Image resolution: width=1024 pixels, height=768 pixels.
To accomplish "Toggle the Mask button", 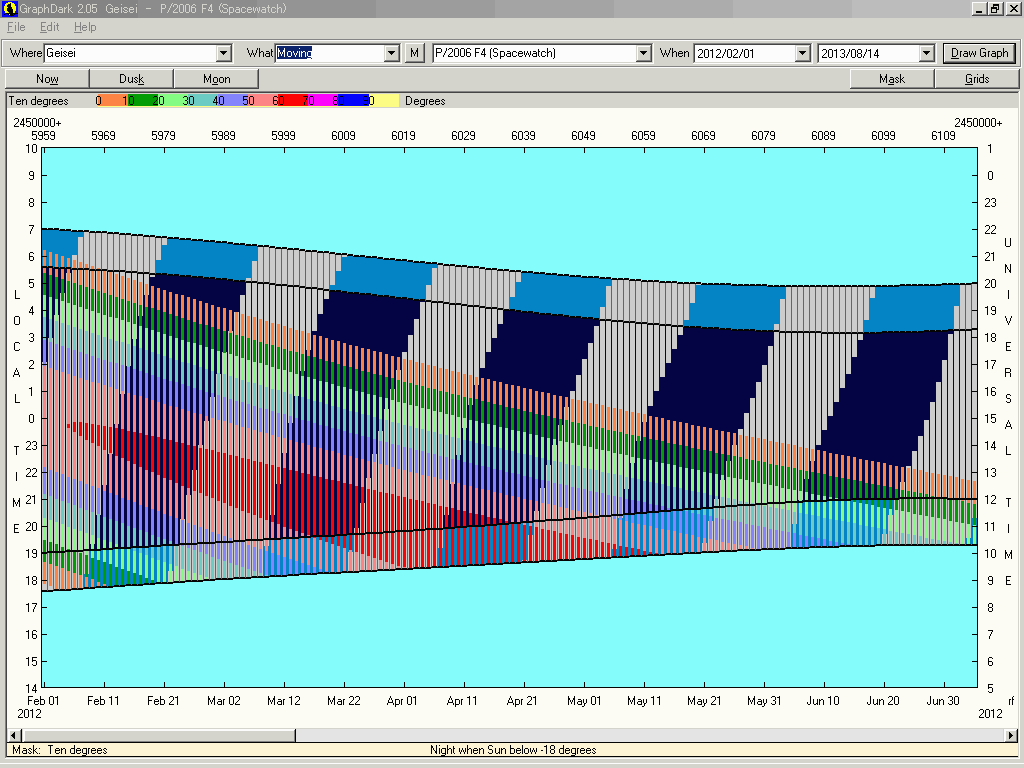I will click(x=891, y=79).
